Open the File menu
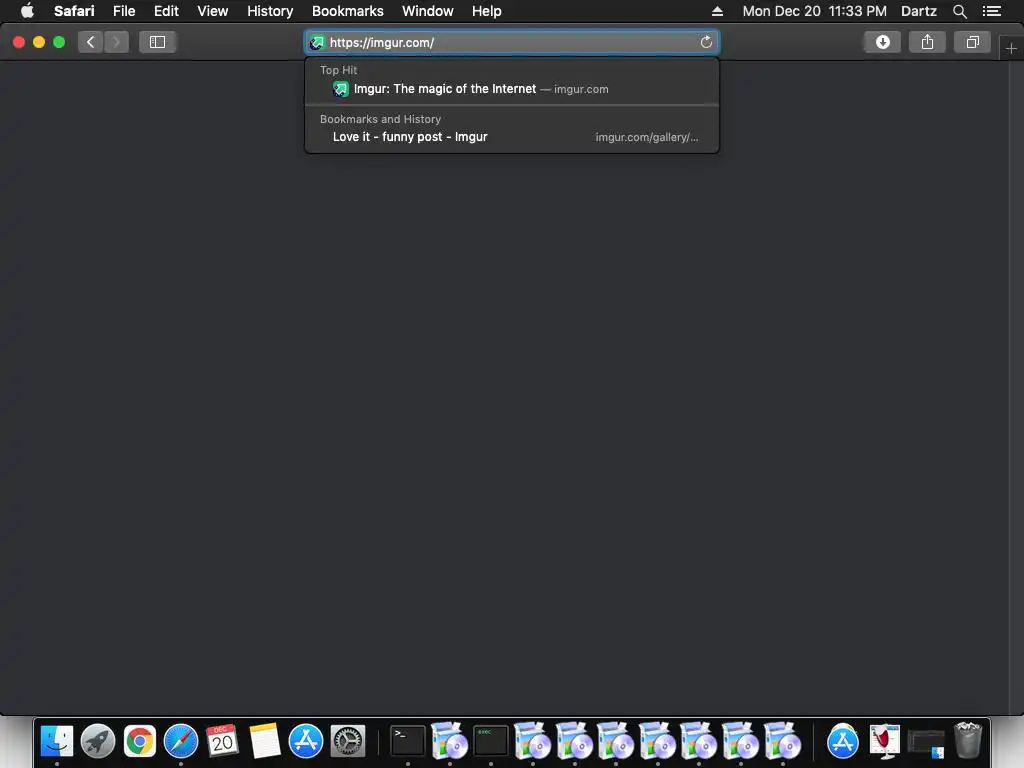Image resolution: width=1024 pixels, height=768 pixels. point(124,11)
